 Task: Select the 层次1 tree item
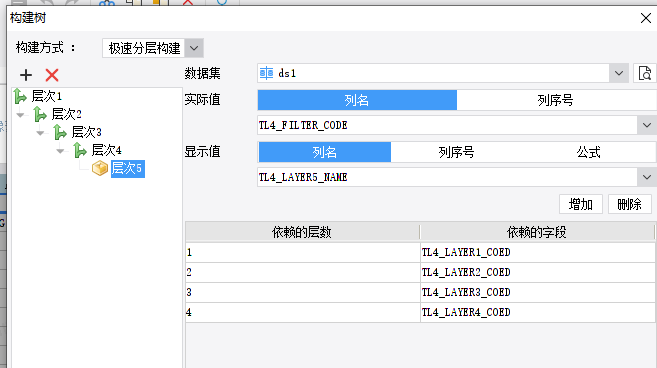click(x=47, y=96)
